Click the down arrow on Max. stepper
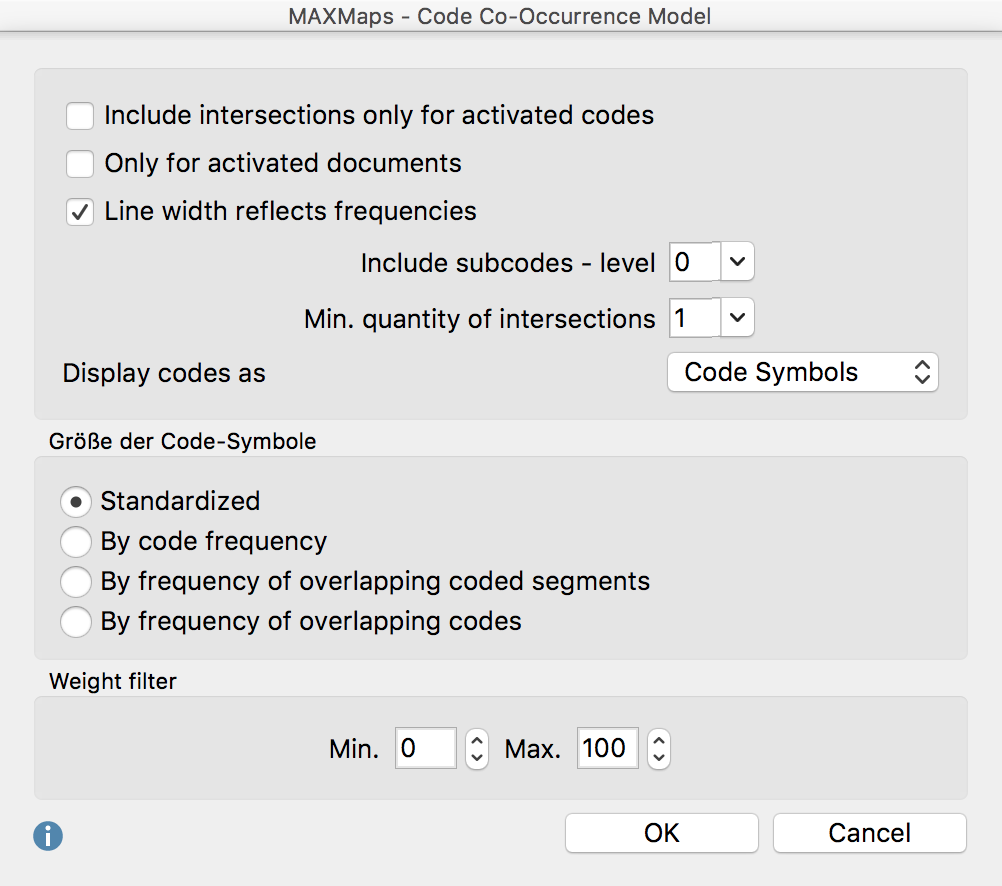This screenshot has width=1002, height=886. (658, 756)
